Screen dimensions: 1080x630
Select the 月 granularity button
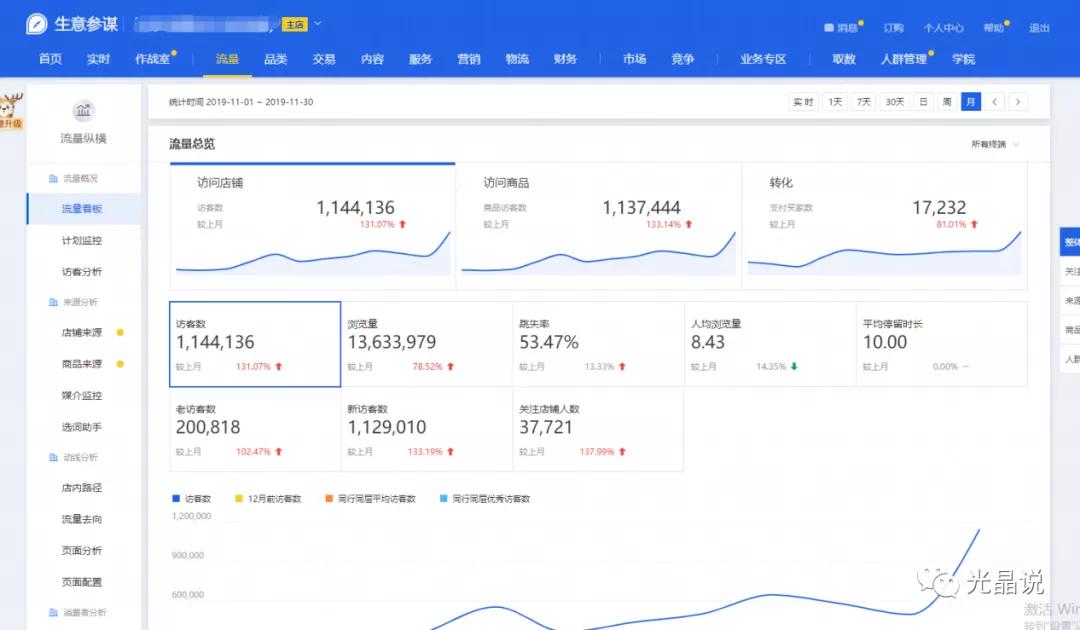coord(970,102)
